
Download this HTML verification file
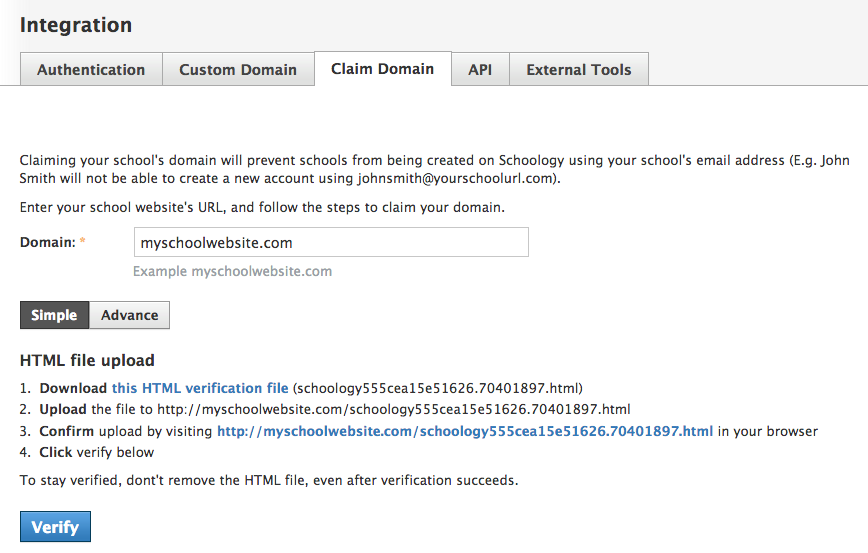click(200, 388)
